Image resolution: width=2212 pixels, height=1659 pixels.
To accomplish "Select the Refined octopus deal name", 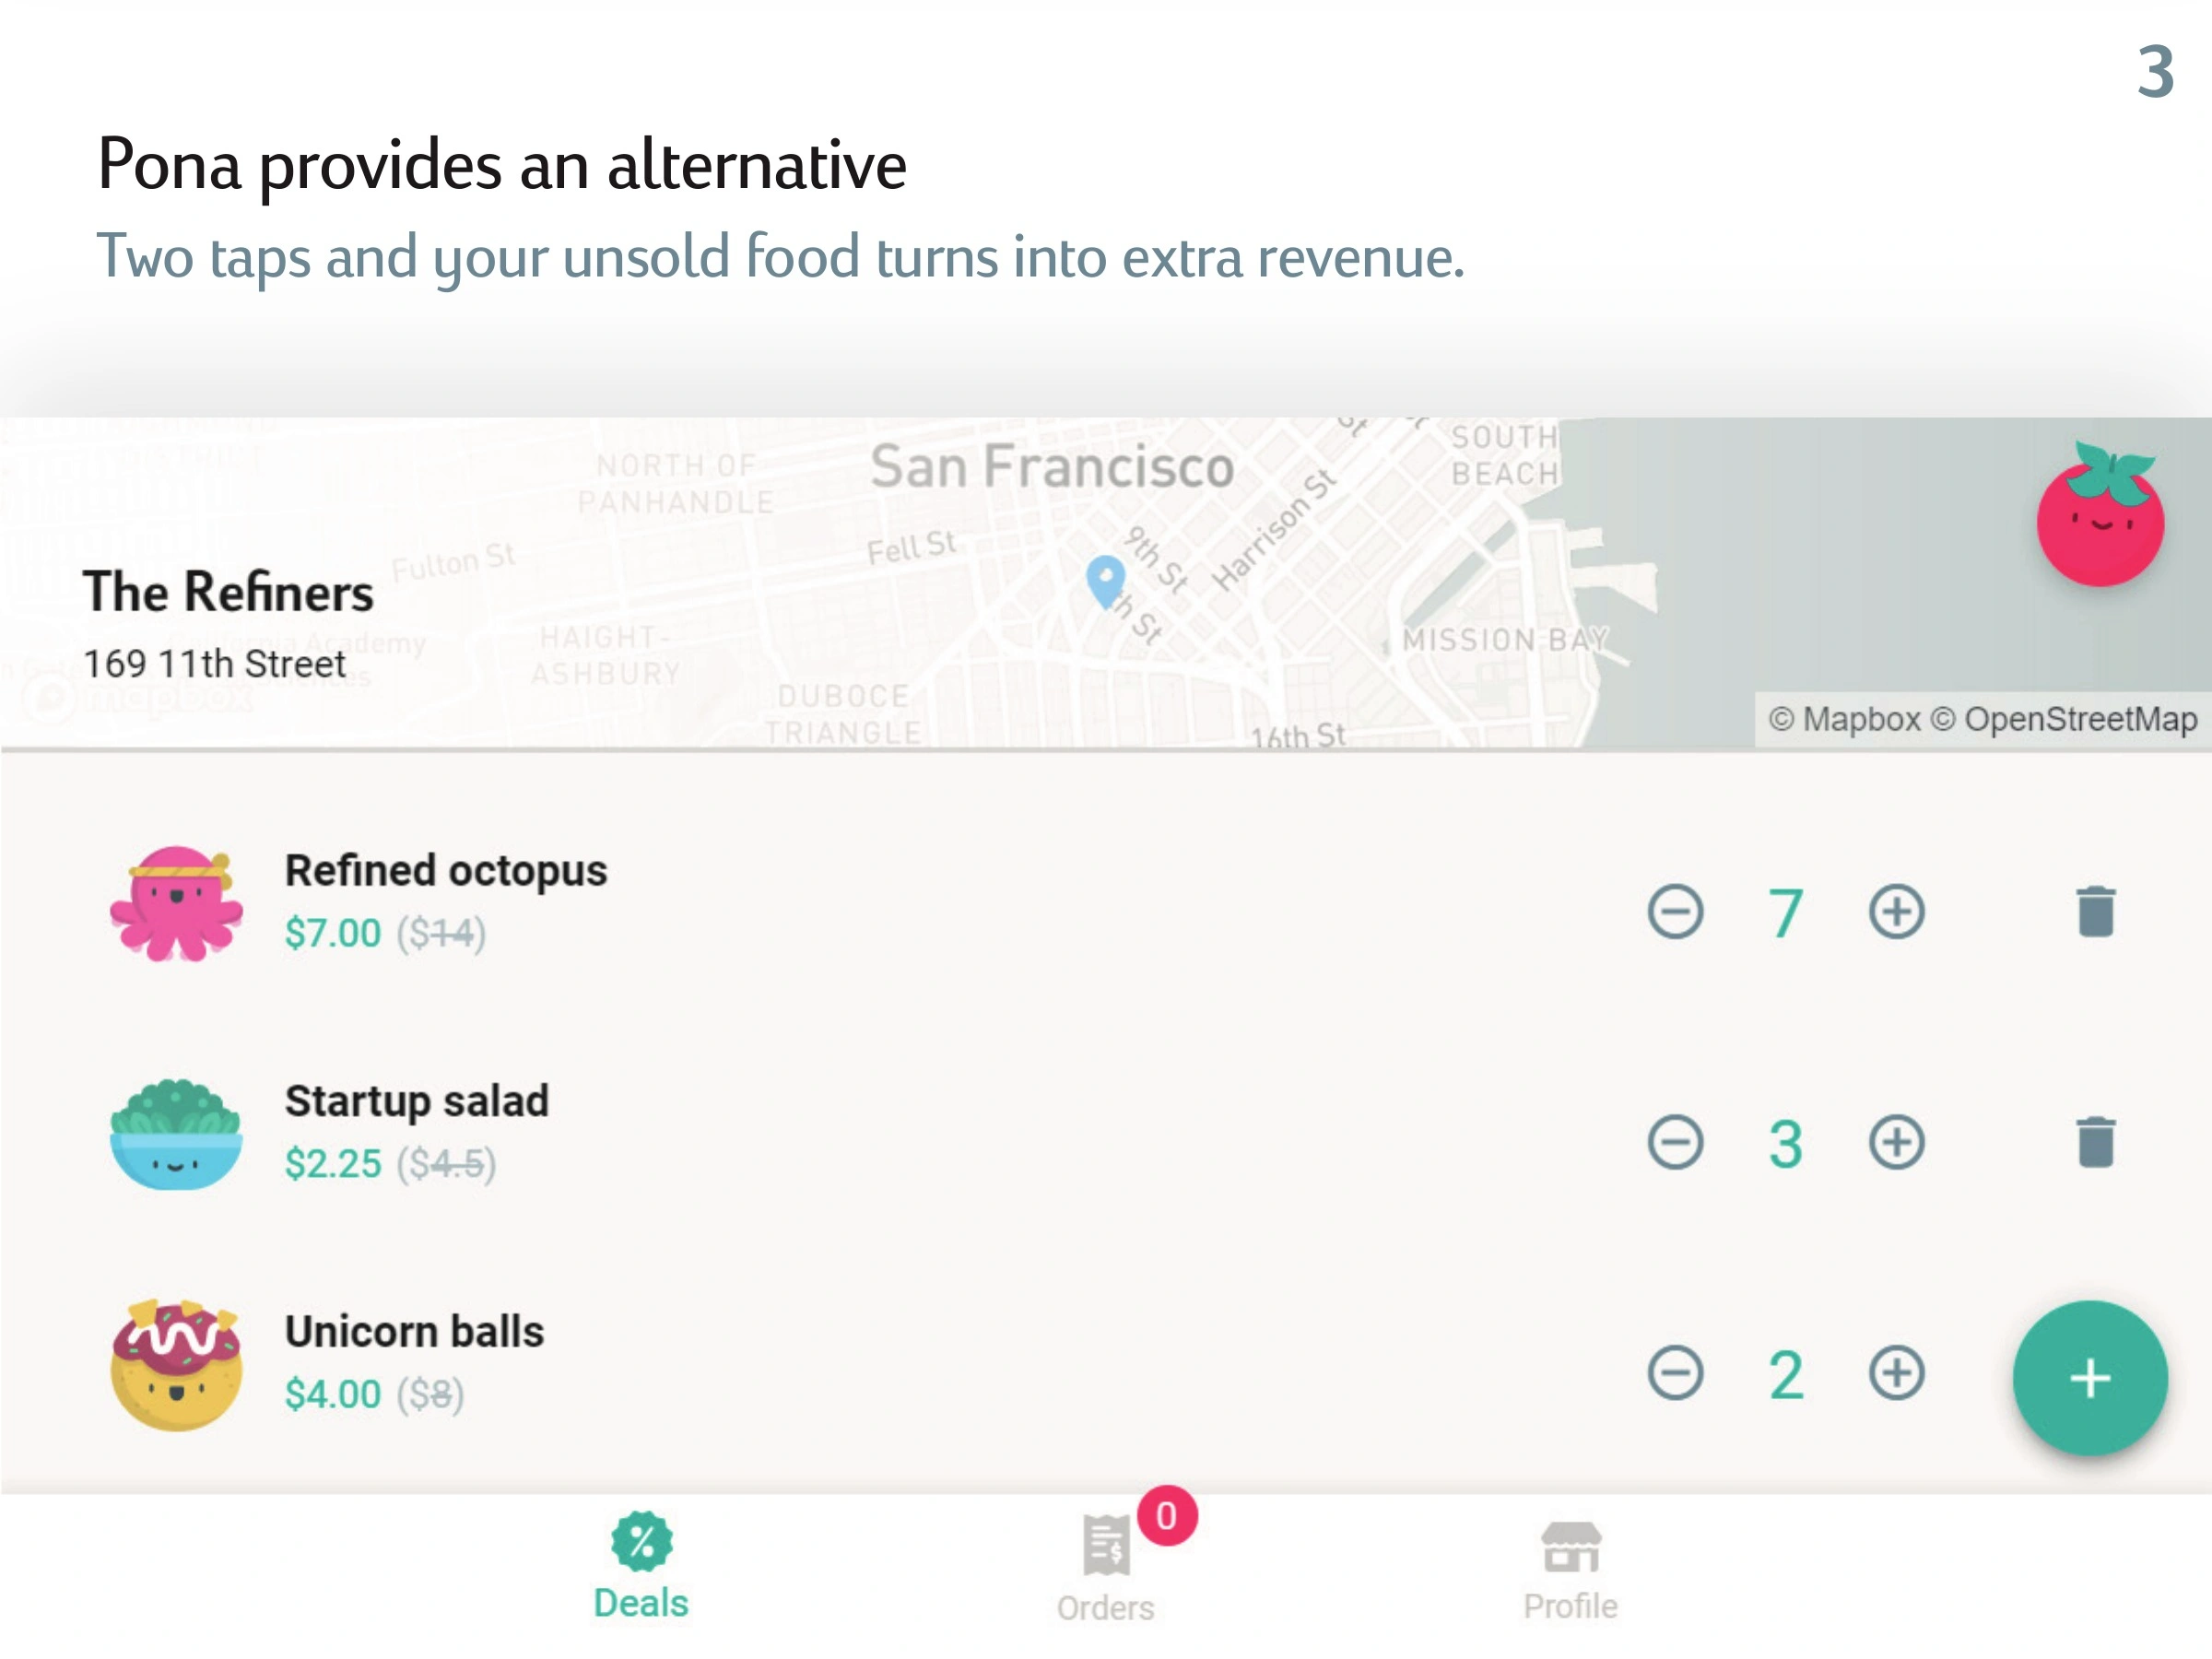I will [x=446, y=871].
